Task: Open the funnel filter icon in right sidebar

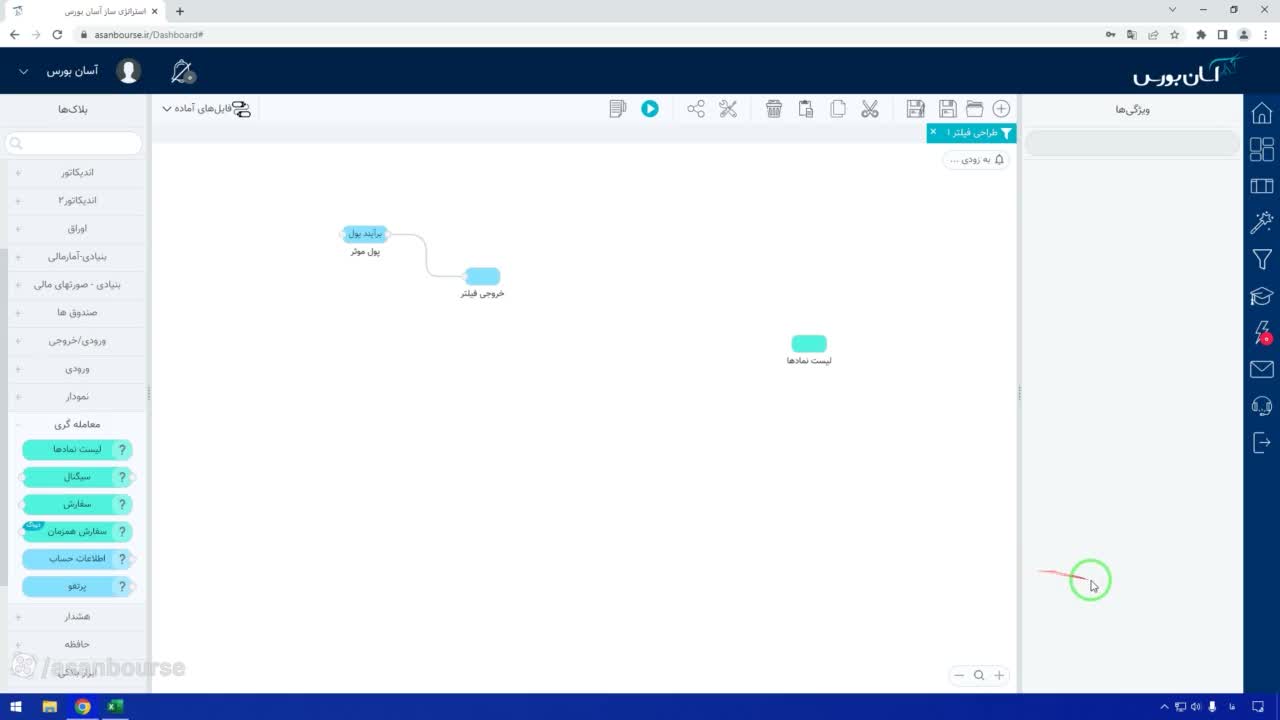Action: click(x=1262, y=260)
